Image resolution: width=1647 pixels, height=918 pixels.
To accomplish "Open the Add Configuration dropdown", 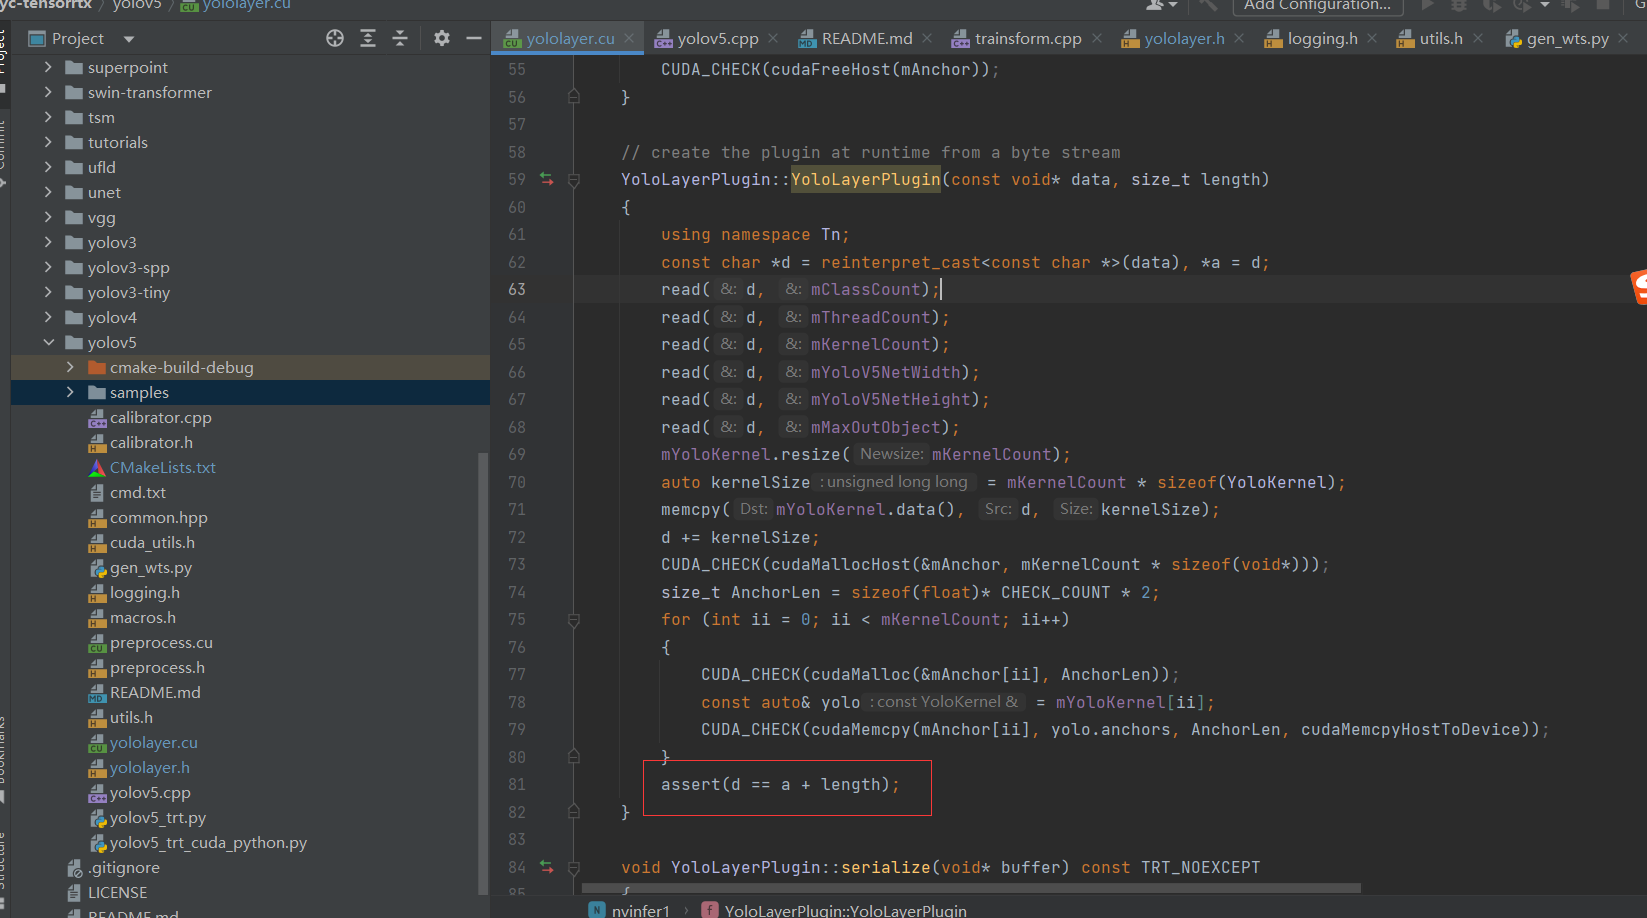I will (x=1318, y=7).
